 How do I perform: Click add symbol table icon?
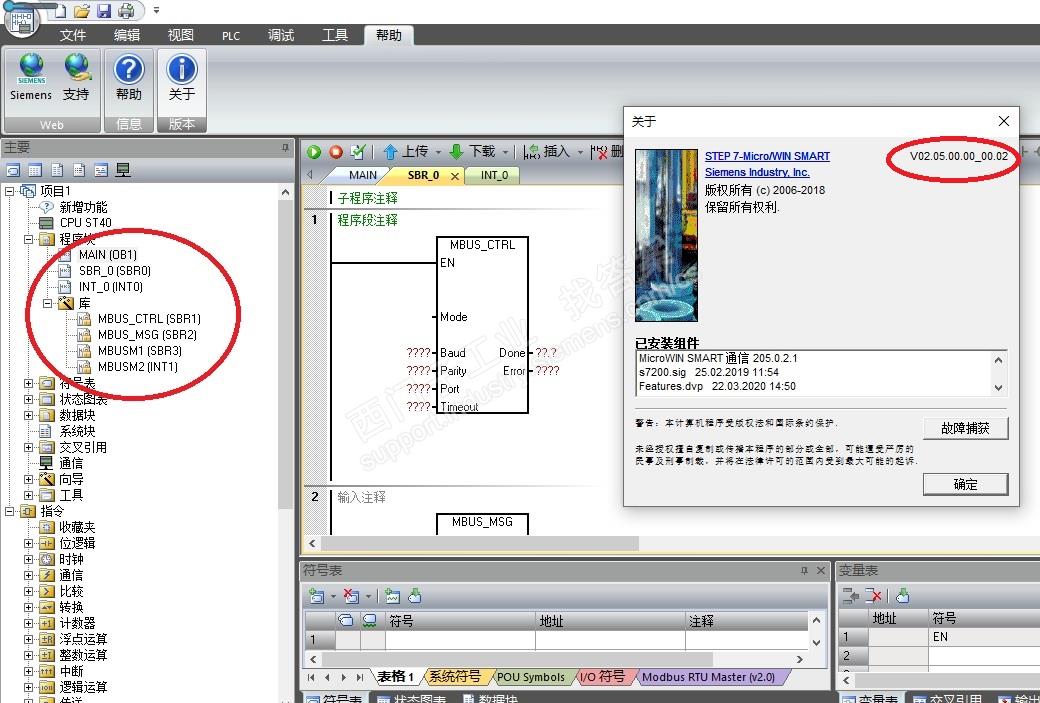317,596
